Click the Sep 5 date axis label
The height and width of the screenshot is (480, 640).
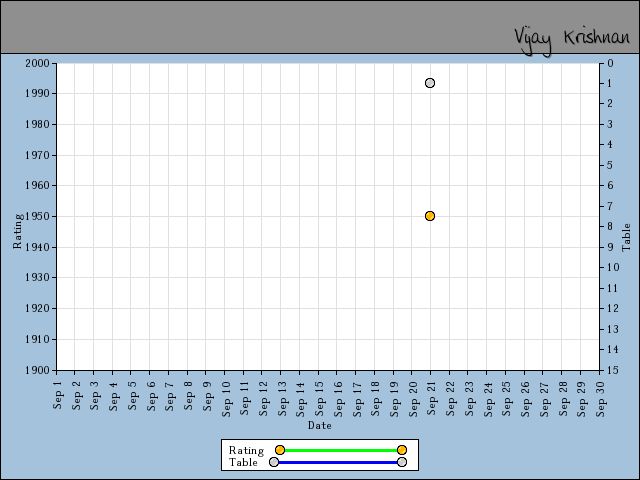coord(132,396)
